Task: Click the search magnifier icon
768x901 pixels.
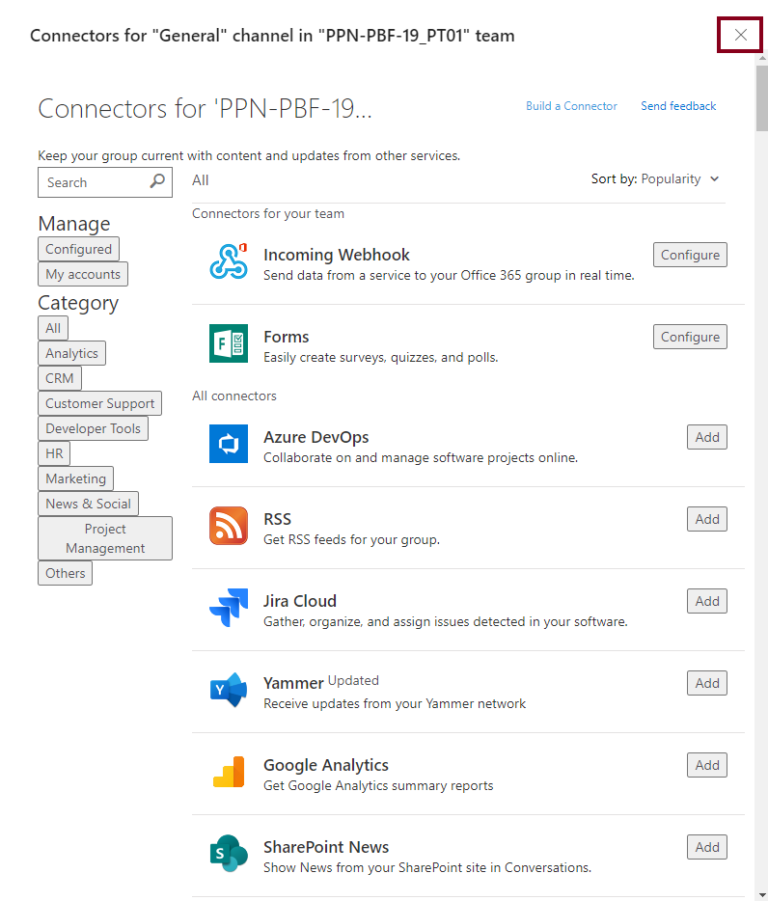Action: coord(157,182)
